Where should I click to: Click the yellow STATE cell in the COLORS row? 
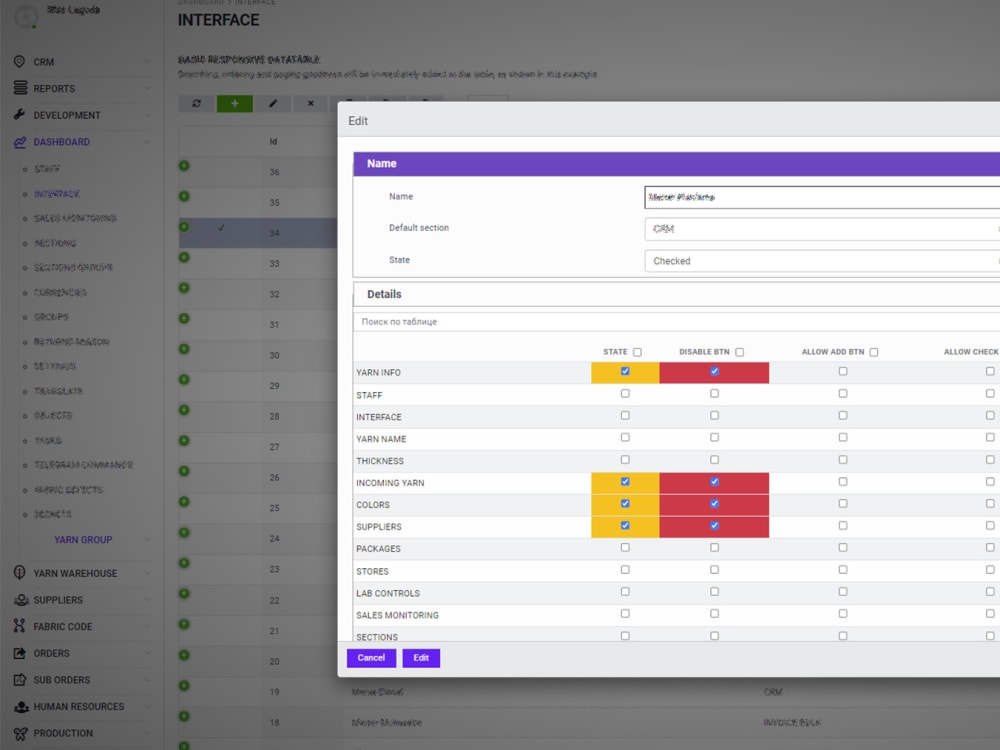[x=624, y=505]
